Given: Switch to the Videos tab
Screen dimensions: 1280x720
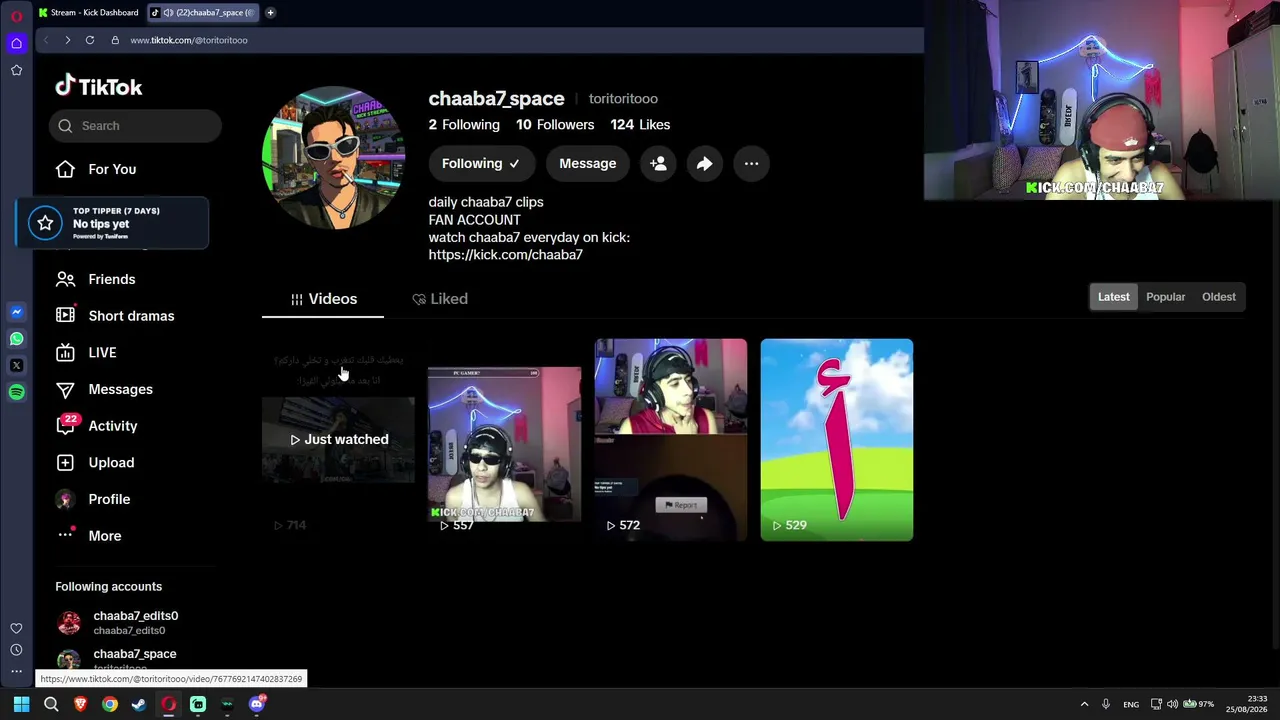Looking at the screenshot, I should point(323,299).
